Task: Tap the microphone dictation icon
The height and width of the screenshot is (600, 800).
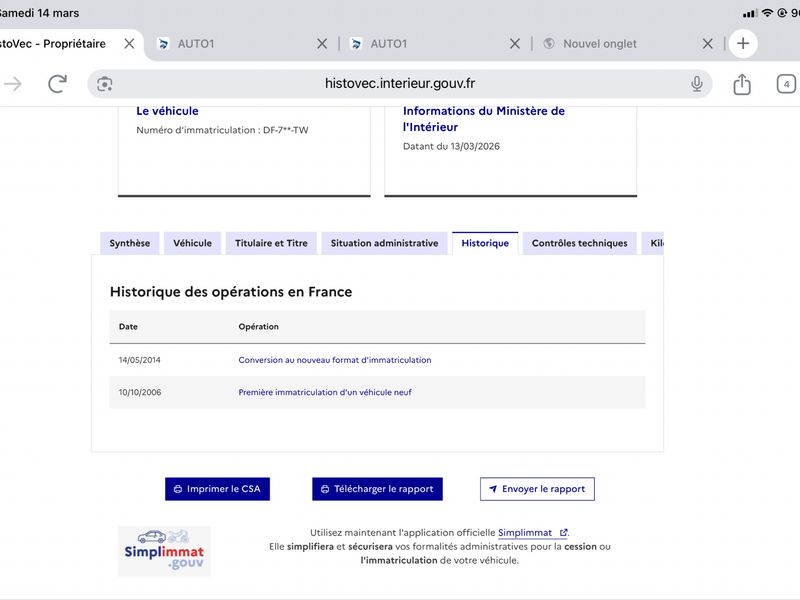Action: [696, 84]
